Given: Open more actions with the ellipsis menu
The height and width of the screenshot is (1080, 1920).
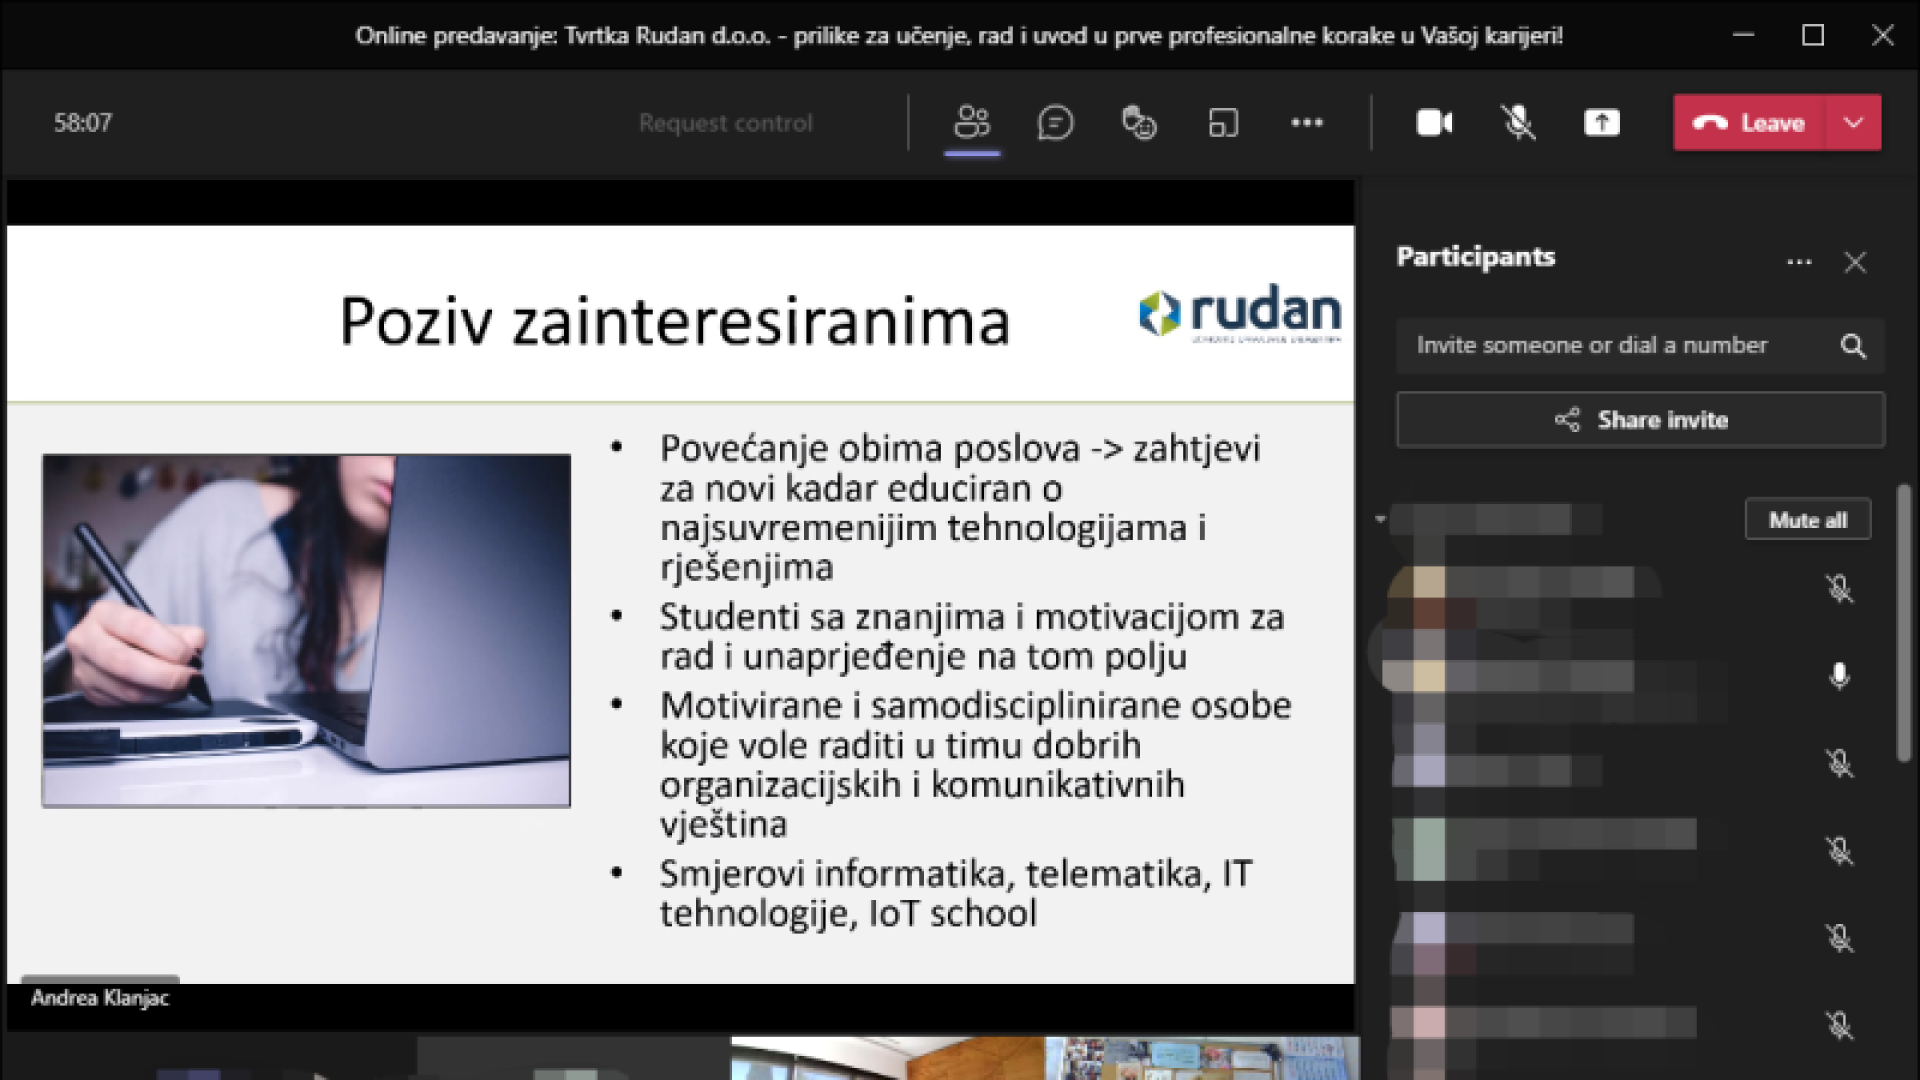Looking at the screenshot, I should pyautogui.click(x=1307, y=122).
